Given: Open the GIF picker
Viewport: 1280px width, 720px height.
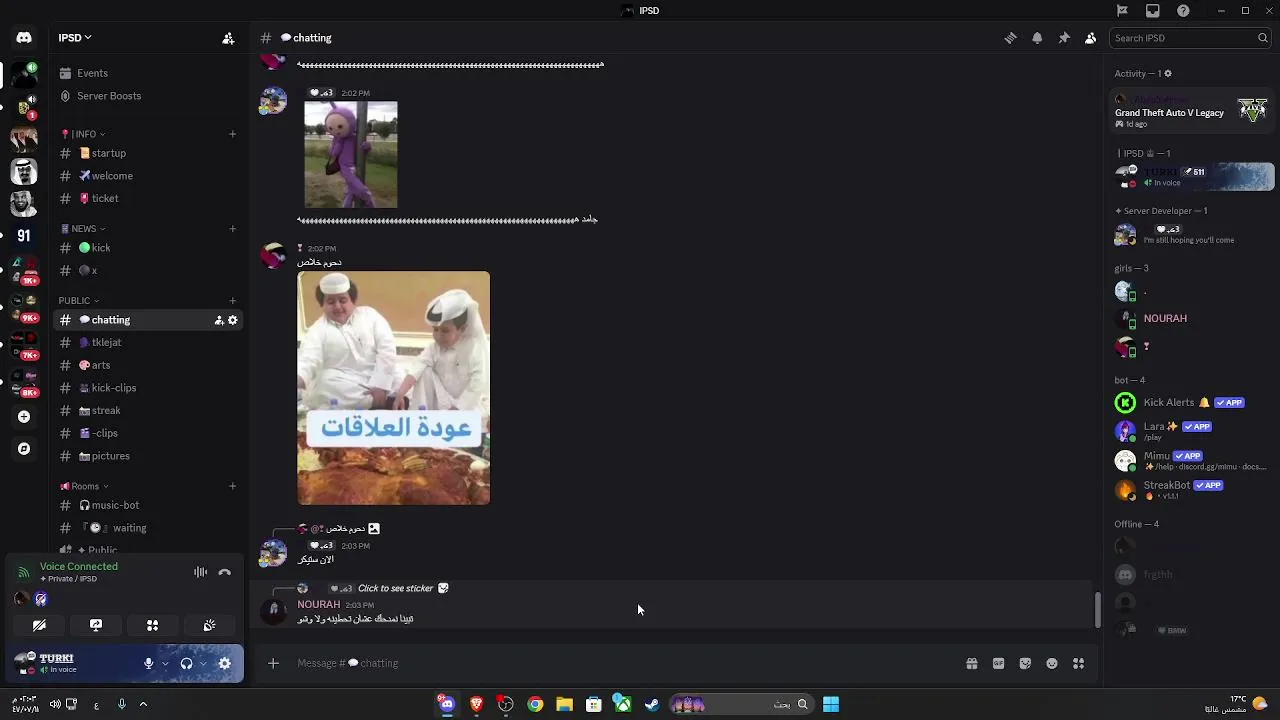Looking at the screenshot, I should pos(998,663).
